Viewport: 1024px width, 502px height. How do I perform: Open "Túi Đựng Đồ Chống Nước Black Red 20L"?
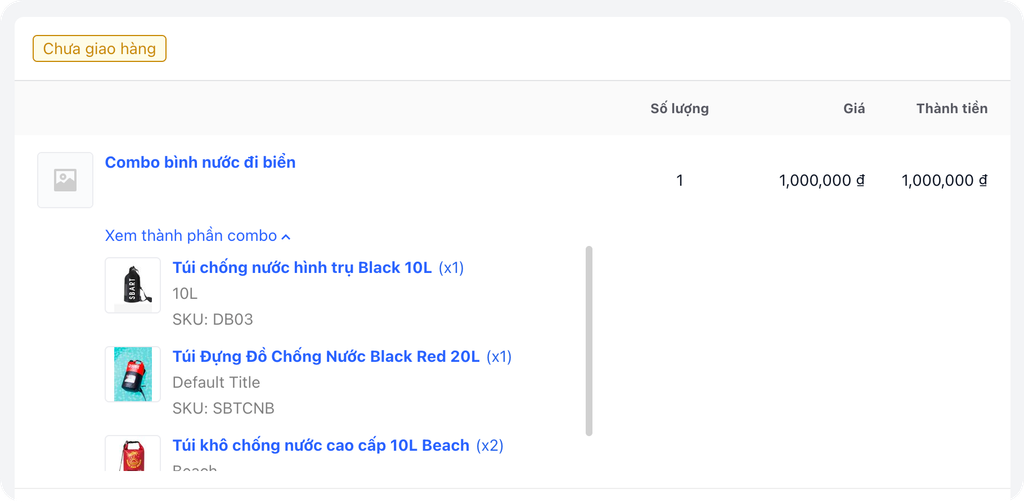[326, 356]
